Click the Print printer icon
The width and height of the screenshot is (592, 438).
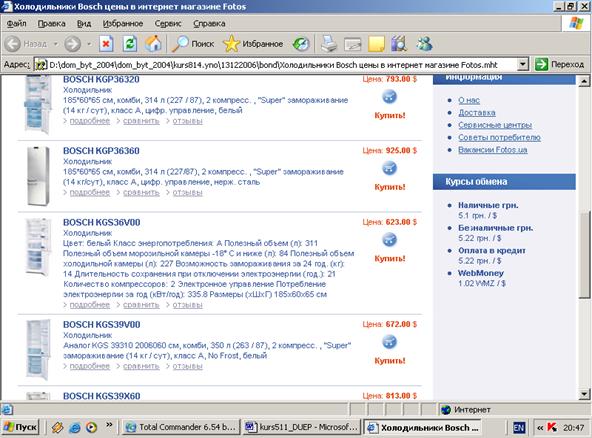tap(329, 44)
